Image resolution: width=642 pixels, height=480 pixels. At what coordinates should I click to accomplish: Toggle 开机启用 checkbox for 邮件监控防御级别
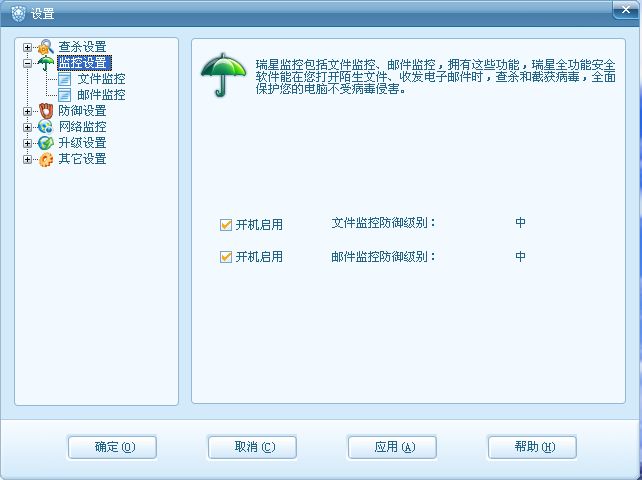(226, 257)
